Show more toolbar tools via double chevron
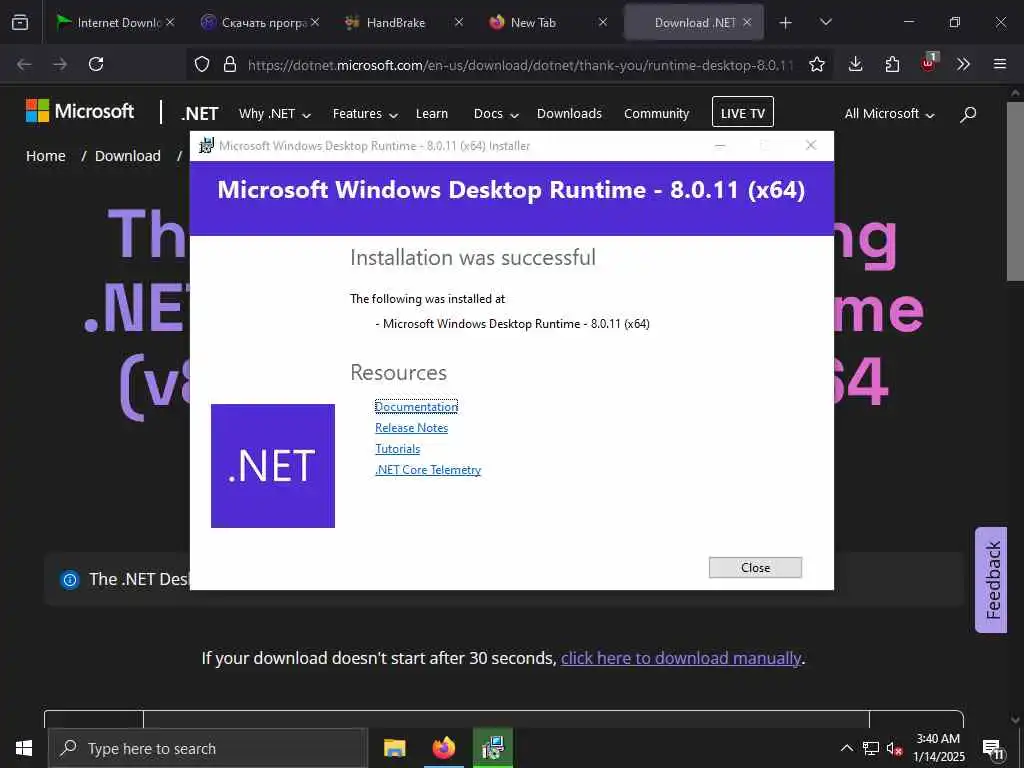This screenshot has width=1024, height=768. (963, 64)
